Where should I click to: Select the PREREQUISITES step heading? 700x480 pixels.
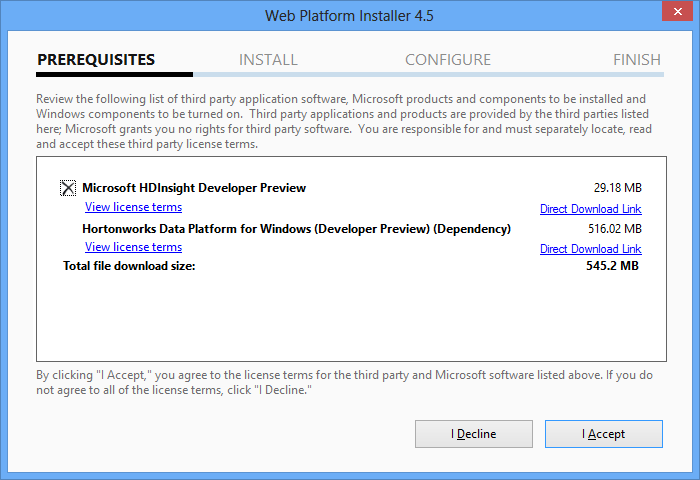click(96, 59)
